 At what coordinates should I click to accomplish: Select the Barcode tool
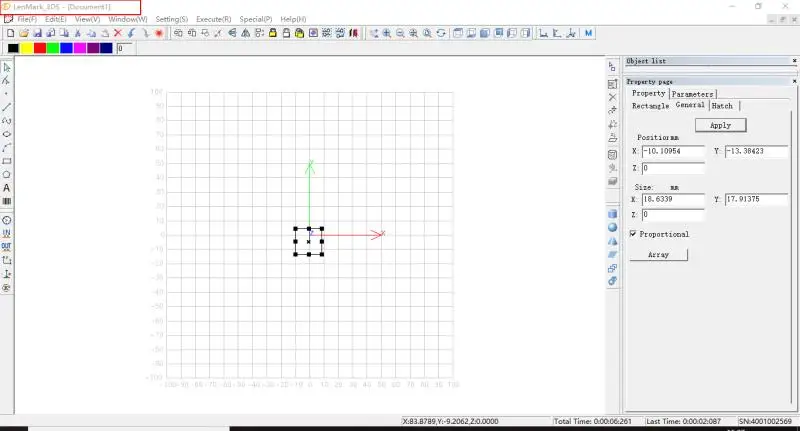tap(7, 201)
